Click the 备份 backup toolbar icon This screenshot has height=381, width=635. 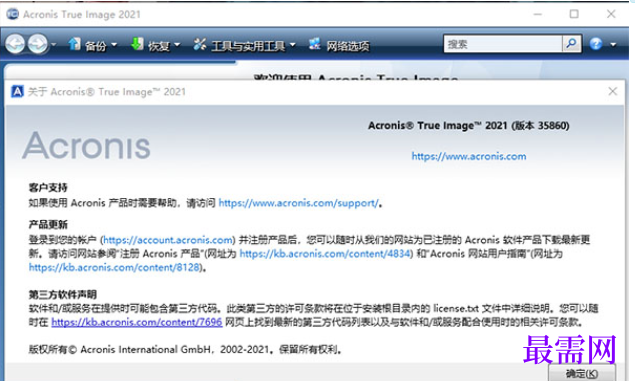click(74, 44)
